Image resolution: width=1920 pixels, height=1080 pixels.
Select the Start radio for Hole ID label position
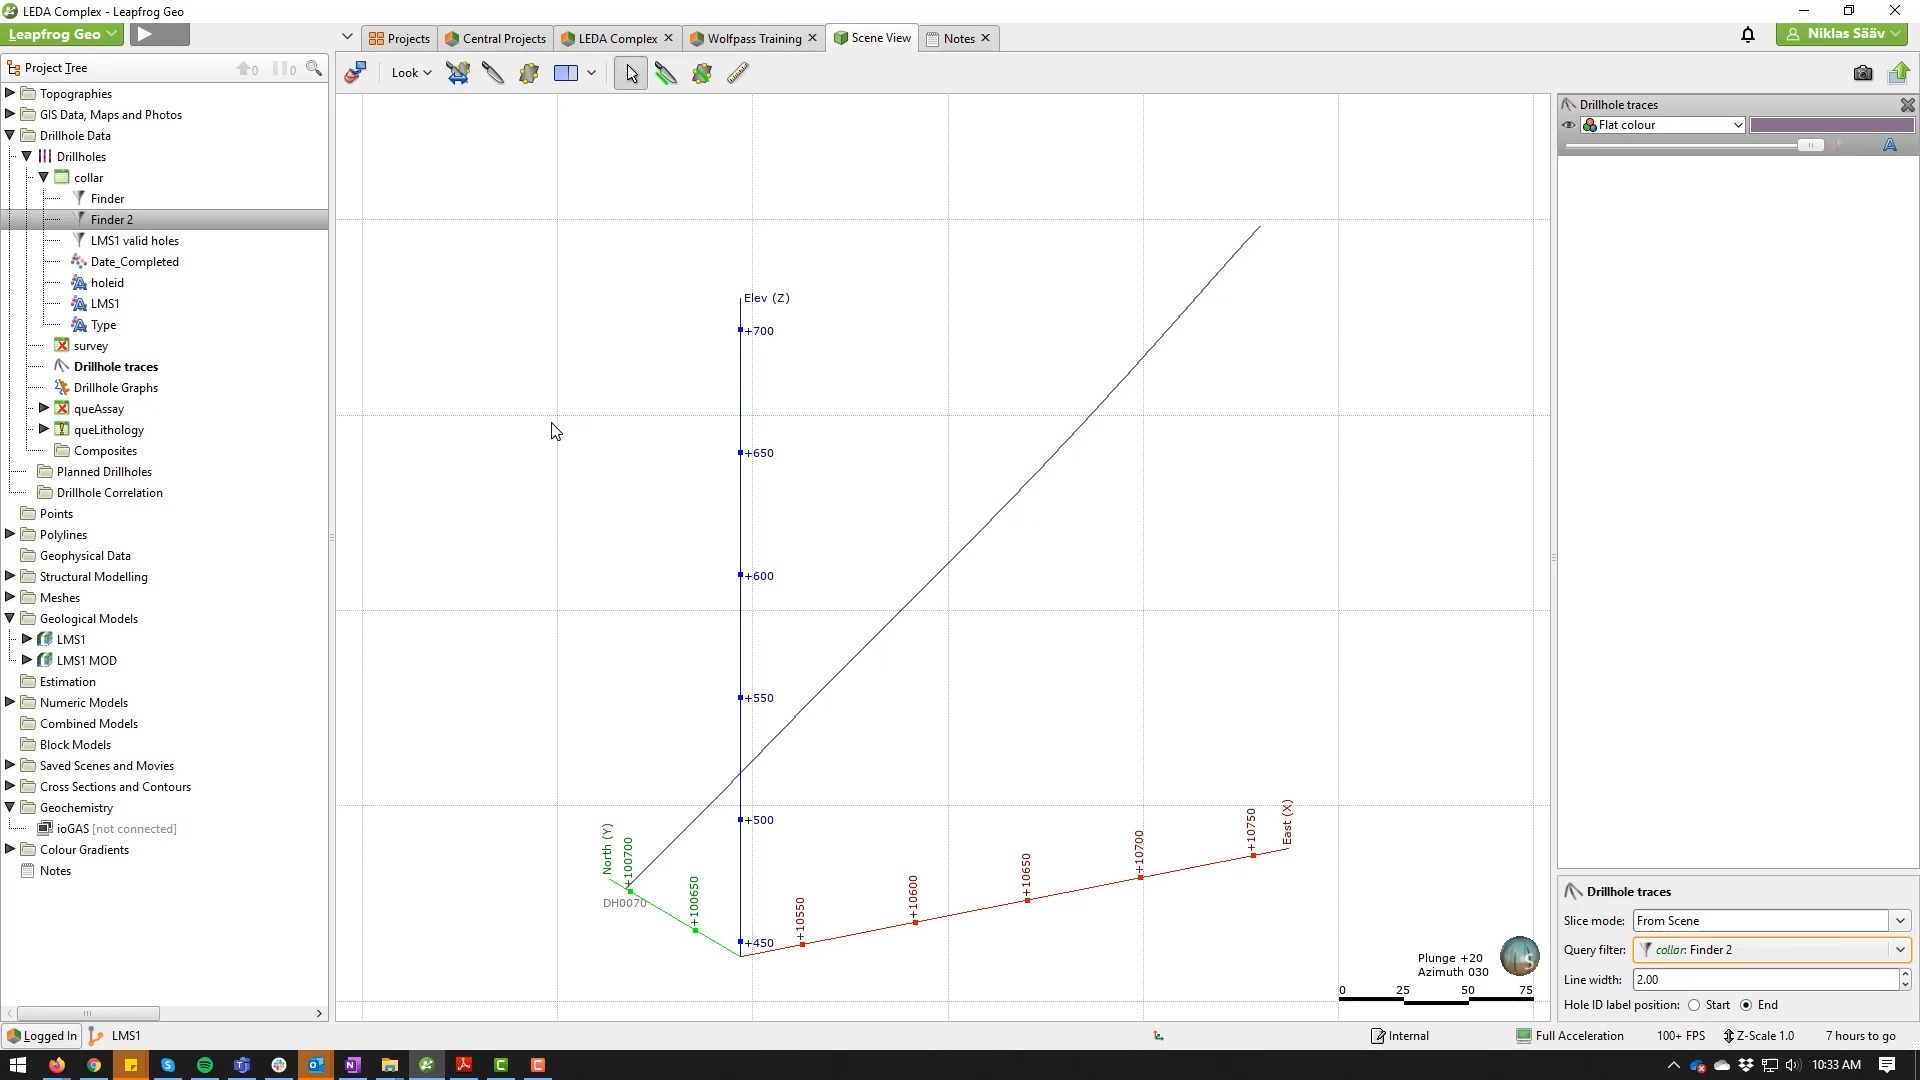[1694, 1005]
